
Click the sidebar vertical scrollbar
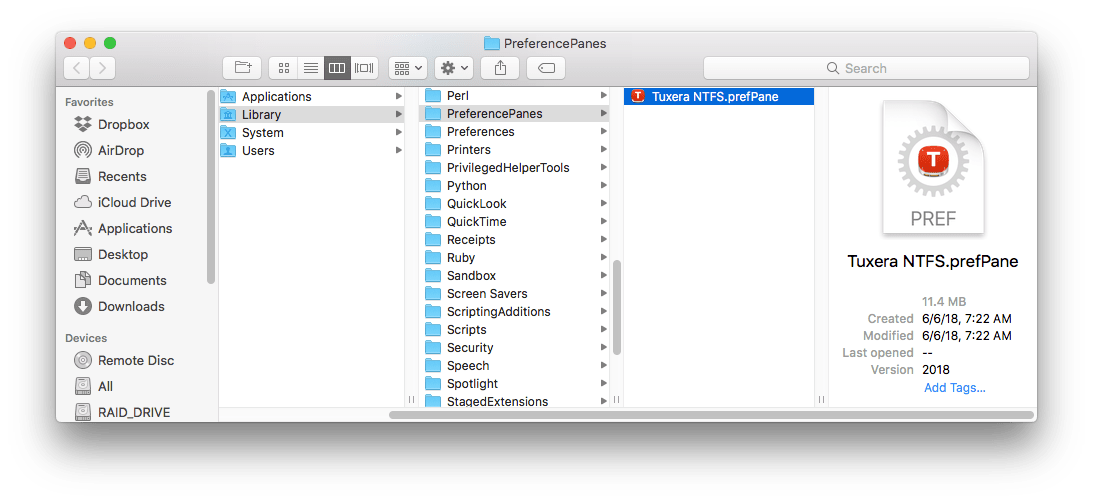click(x=211, y=187)
